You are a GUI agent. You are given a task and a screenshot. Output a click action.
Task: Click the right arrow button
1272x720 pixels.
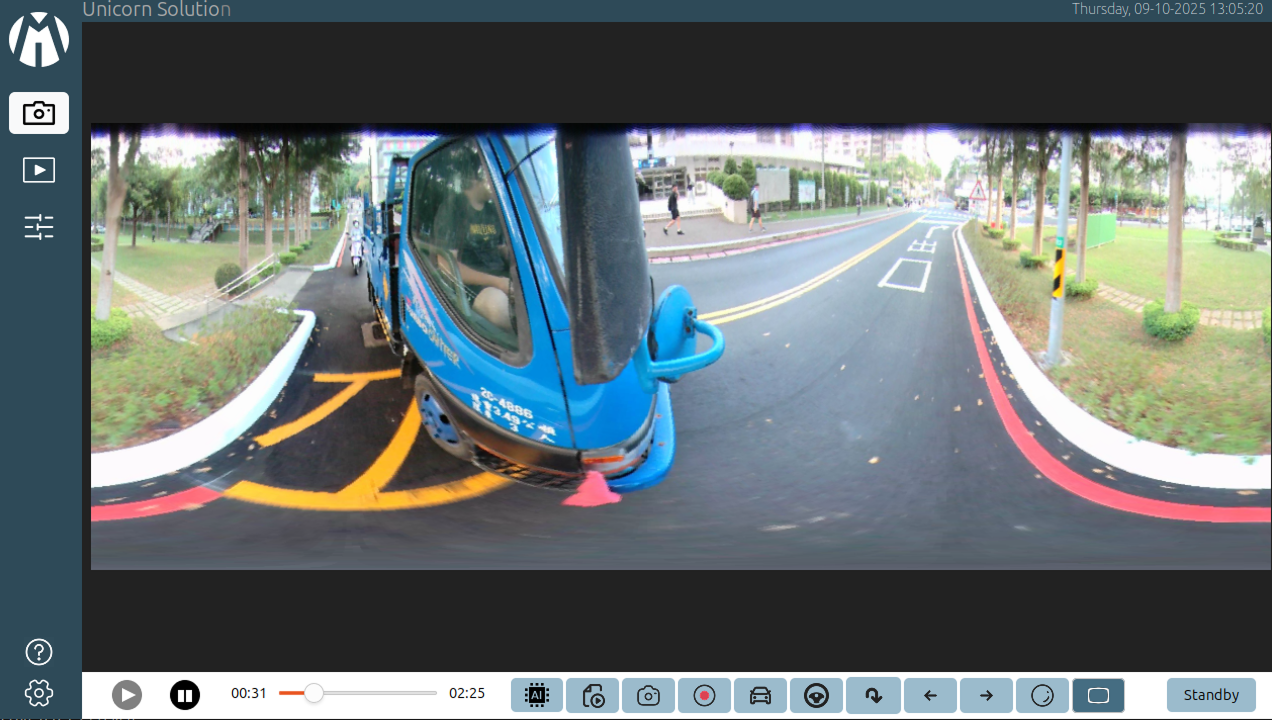click(986, 695)
